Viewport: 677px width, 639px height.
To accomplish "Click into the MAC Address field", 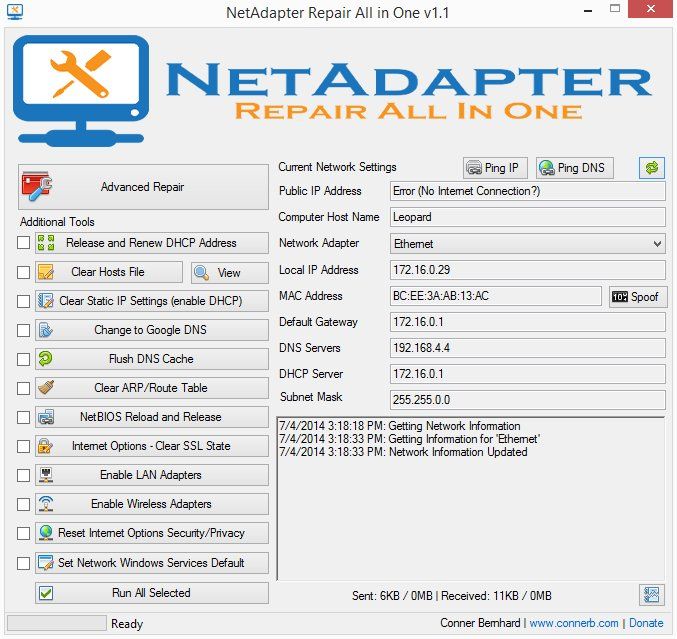I will (495, 296).
